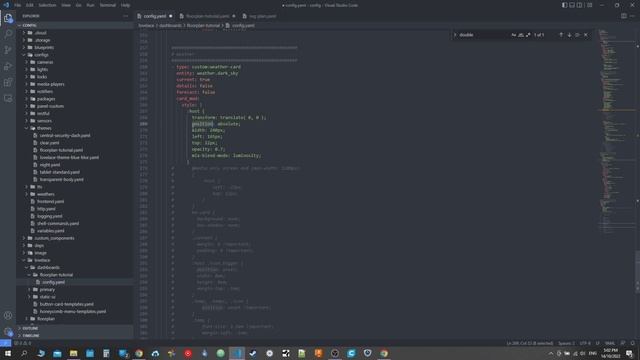Open customize layout icon in title bar
This screenshot has height=360, width=640.
tap(589, 5)
